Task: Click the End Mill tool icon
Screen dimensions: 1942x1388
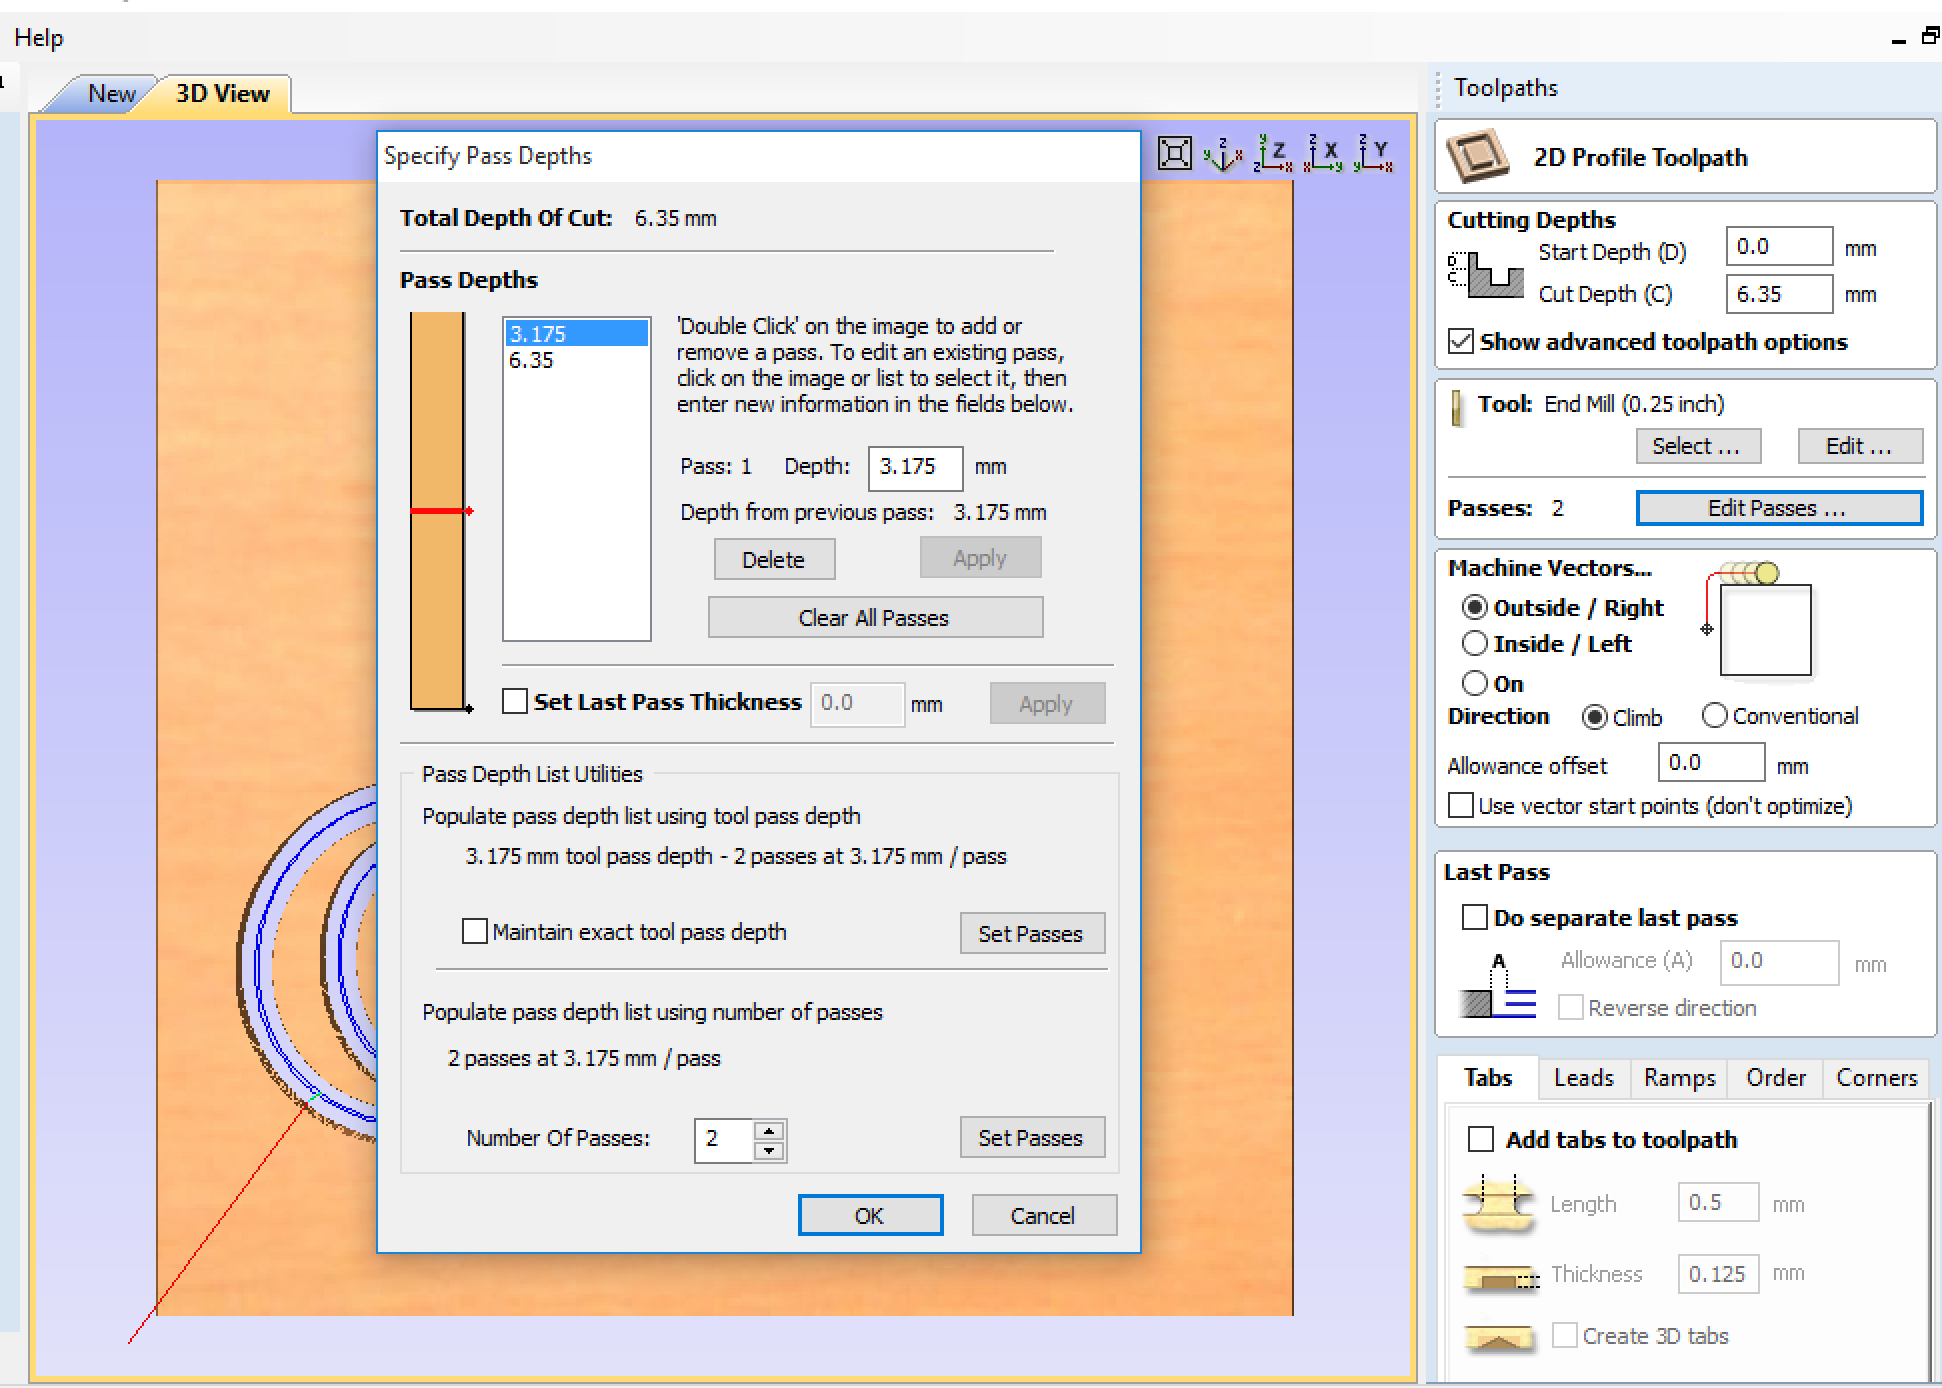Action: click(x=1457, y=407)
